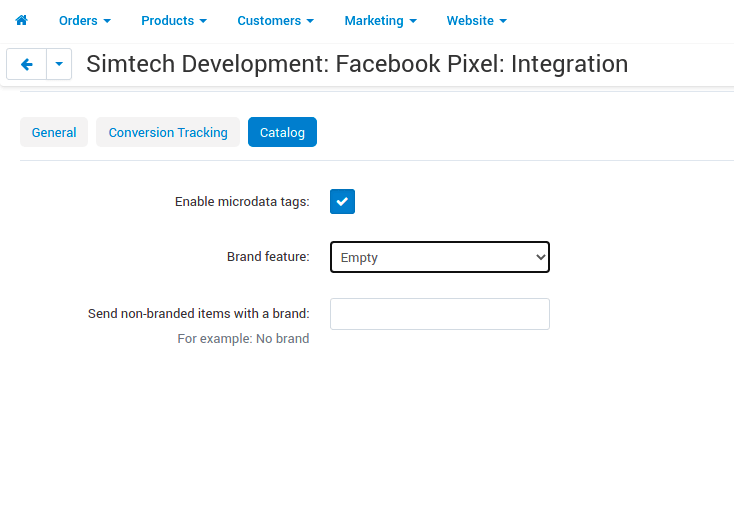Expand the Website menu
Viewport: 734px width, 524px height.
click(476, 20)
